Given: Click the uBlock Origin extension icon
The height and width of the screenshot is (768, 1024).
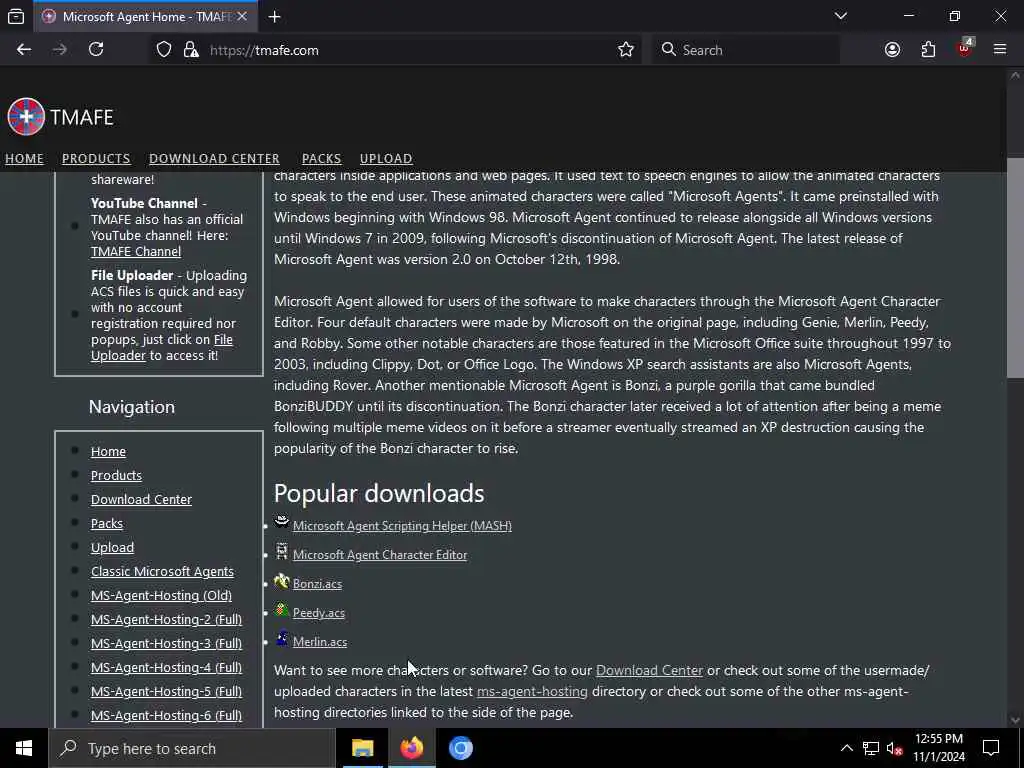Looking at the screenshot, I should pos(965,48).
